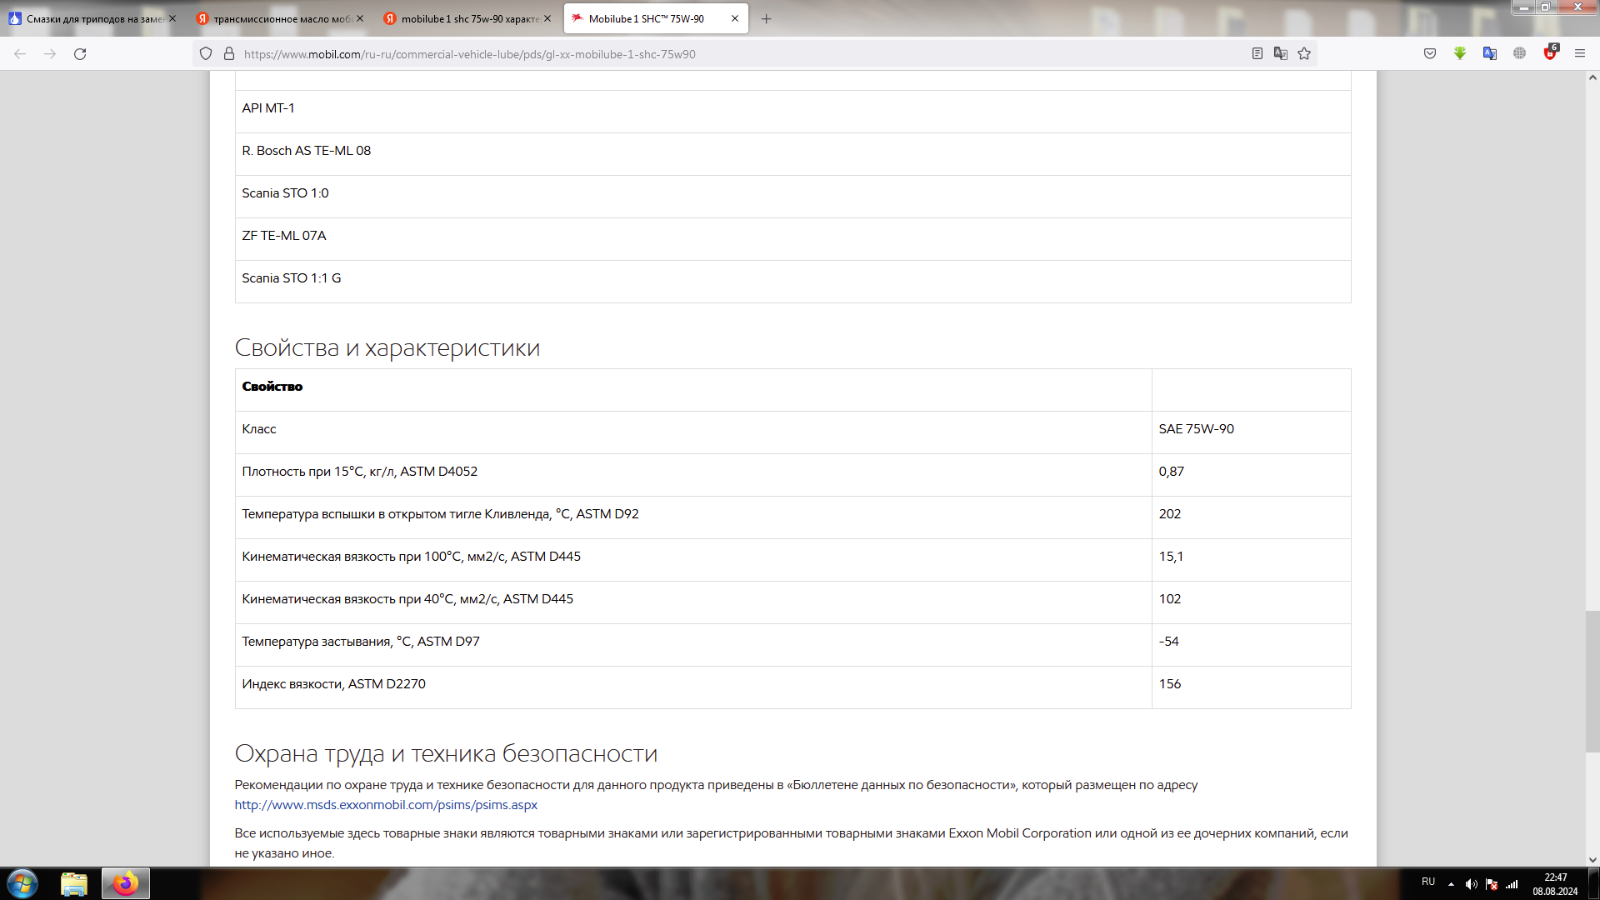This screenshot has height=900, width=1600.
Task: Click the scrollbar up arrow
Action: tap(1592, 78)
